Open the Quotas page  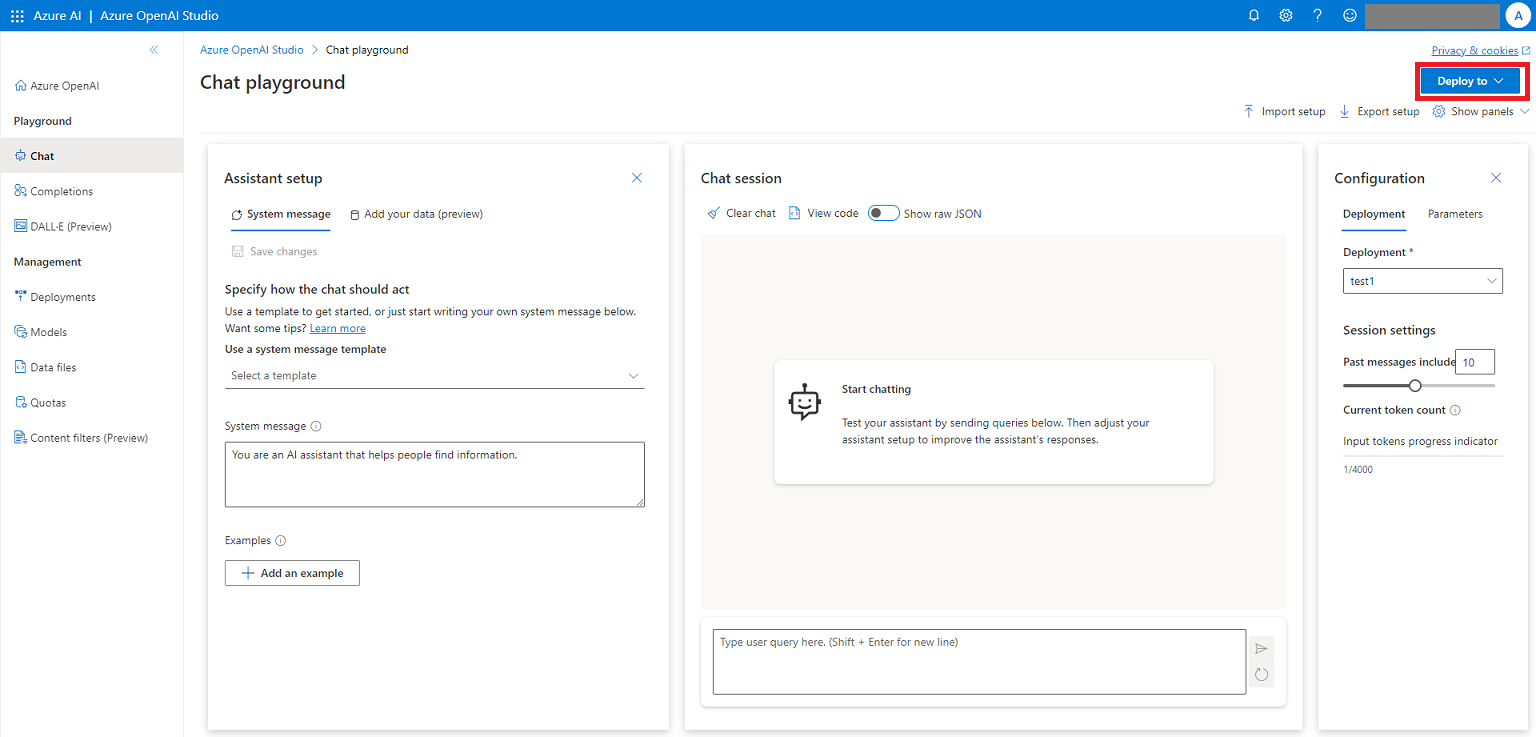click(x=47, y=401)
